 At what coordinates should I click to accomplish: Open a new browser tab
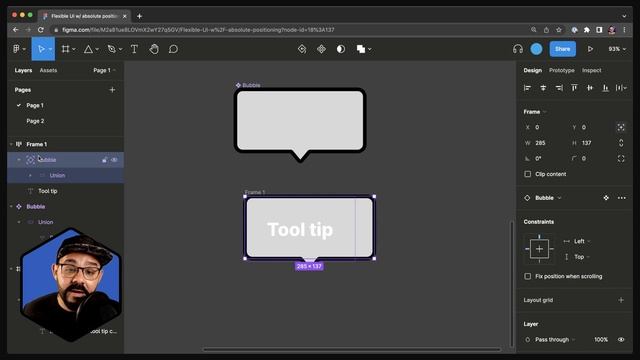pos(139,16)
